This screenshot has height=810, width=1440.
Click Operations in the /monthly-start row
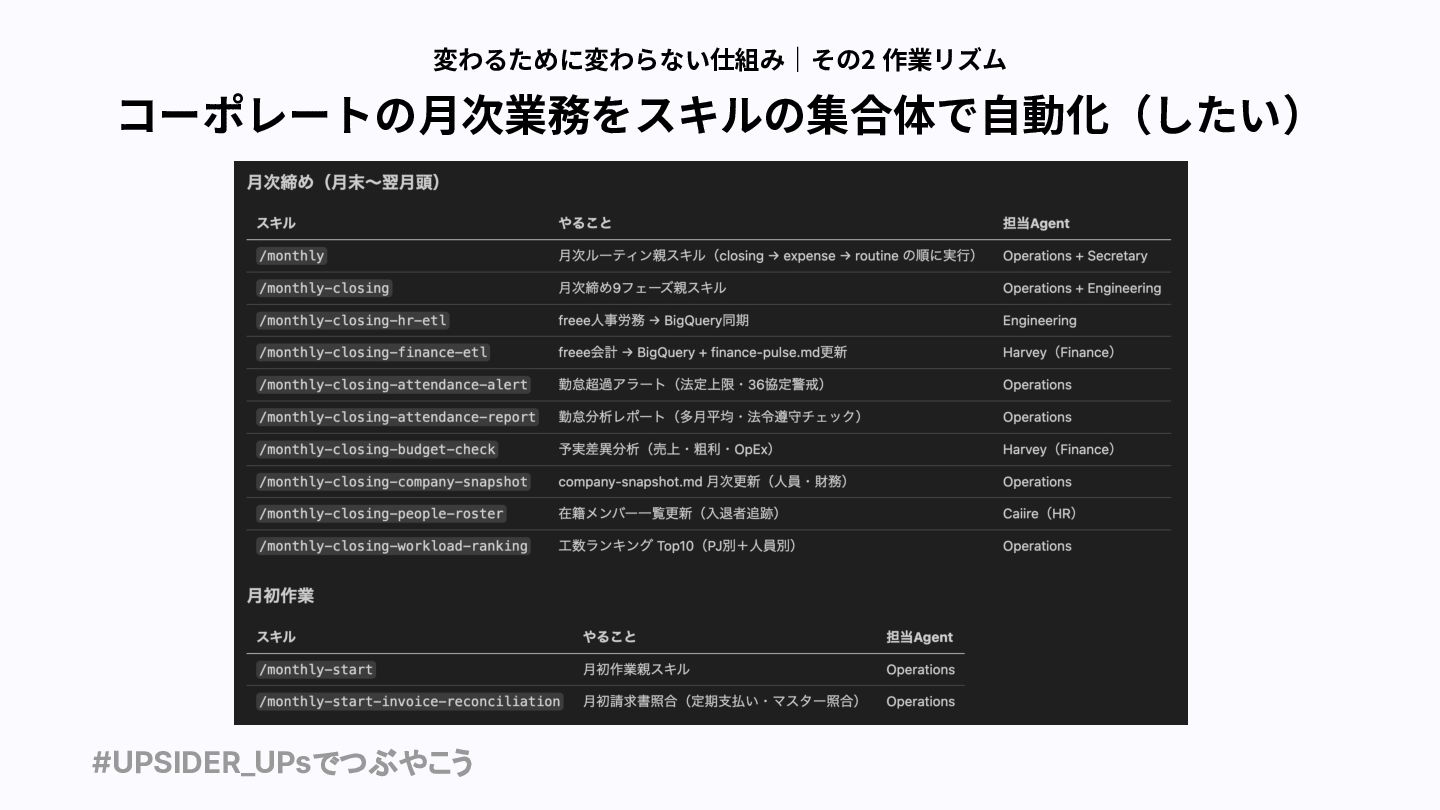pyautogui.click(x=920, y=670)
